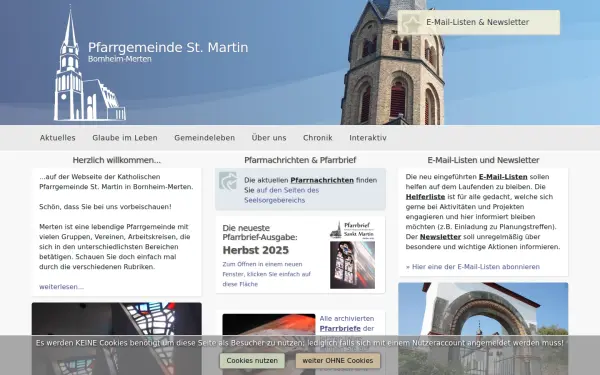Click the Cookies nutzen button
The image size is (600, 375).
(x=252, y=360)
